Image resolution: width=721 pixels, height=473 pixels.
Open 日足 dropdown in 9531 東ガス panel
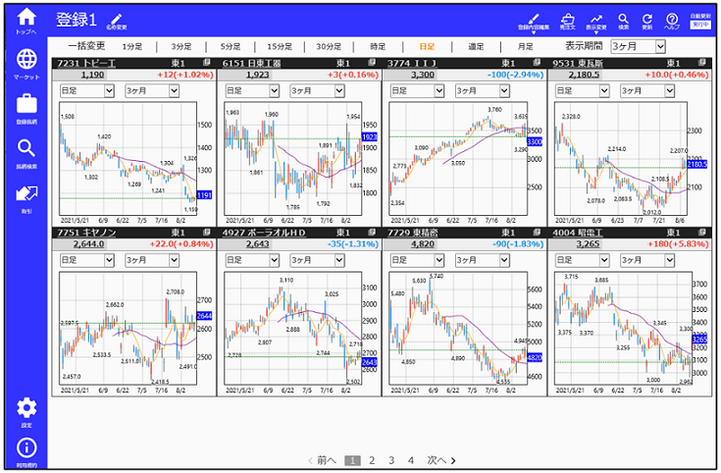click(583, 91)
